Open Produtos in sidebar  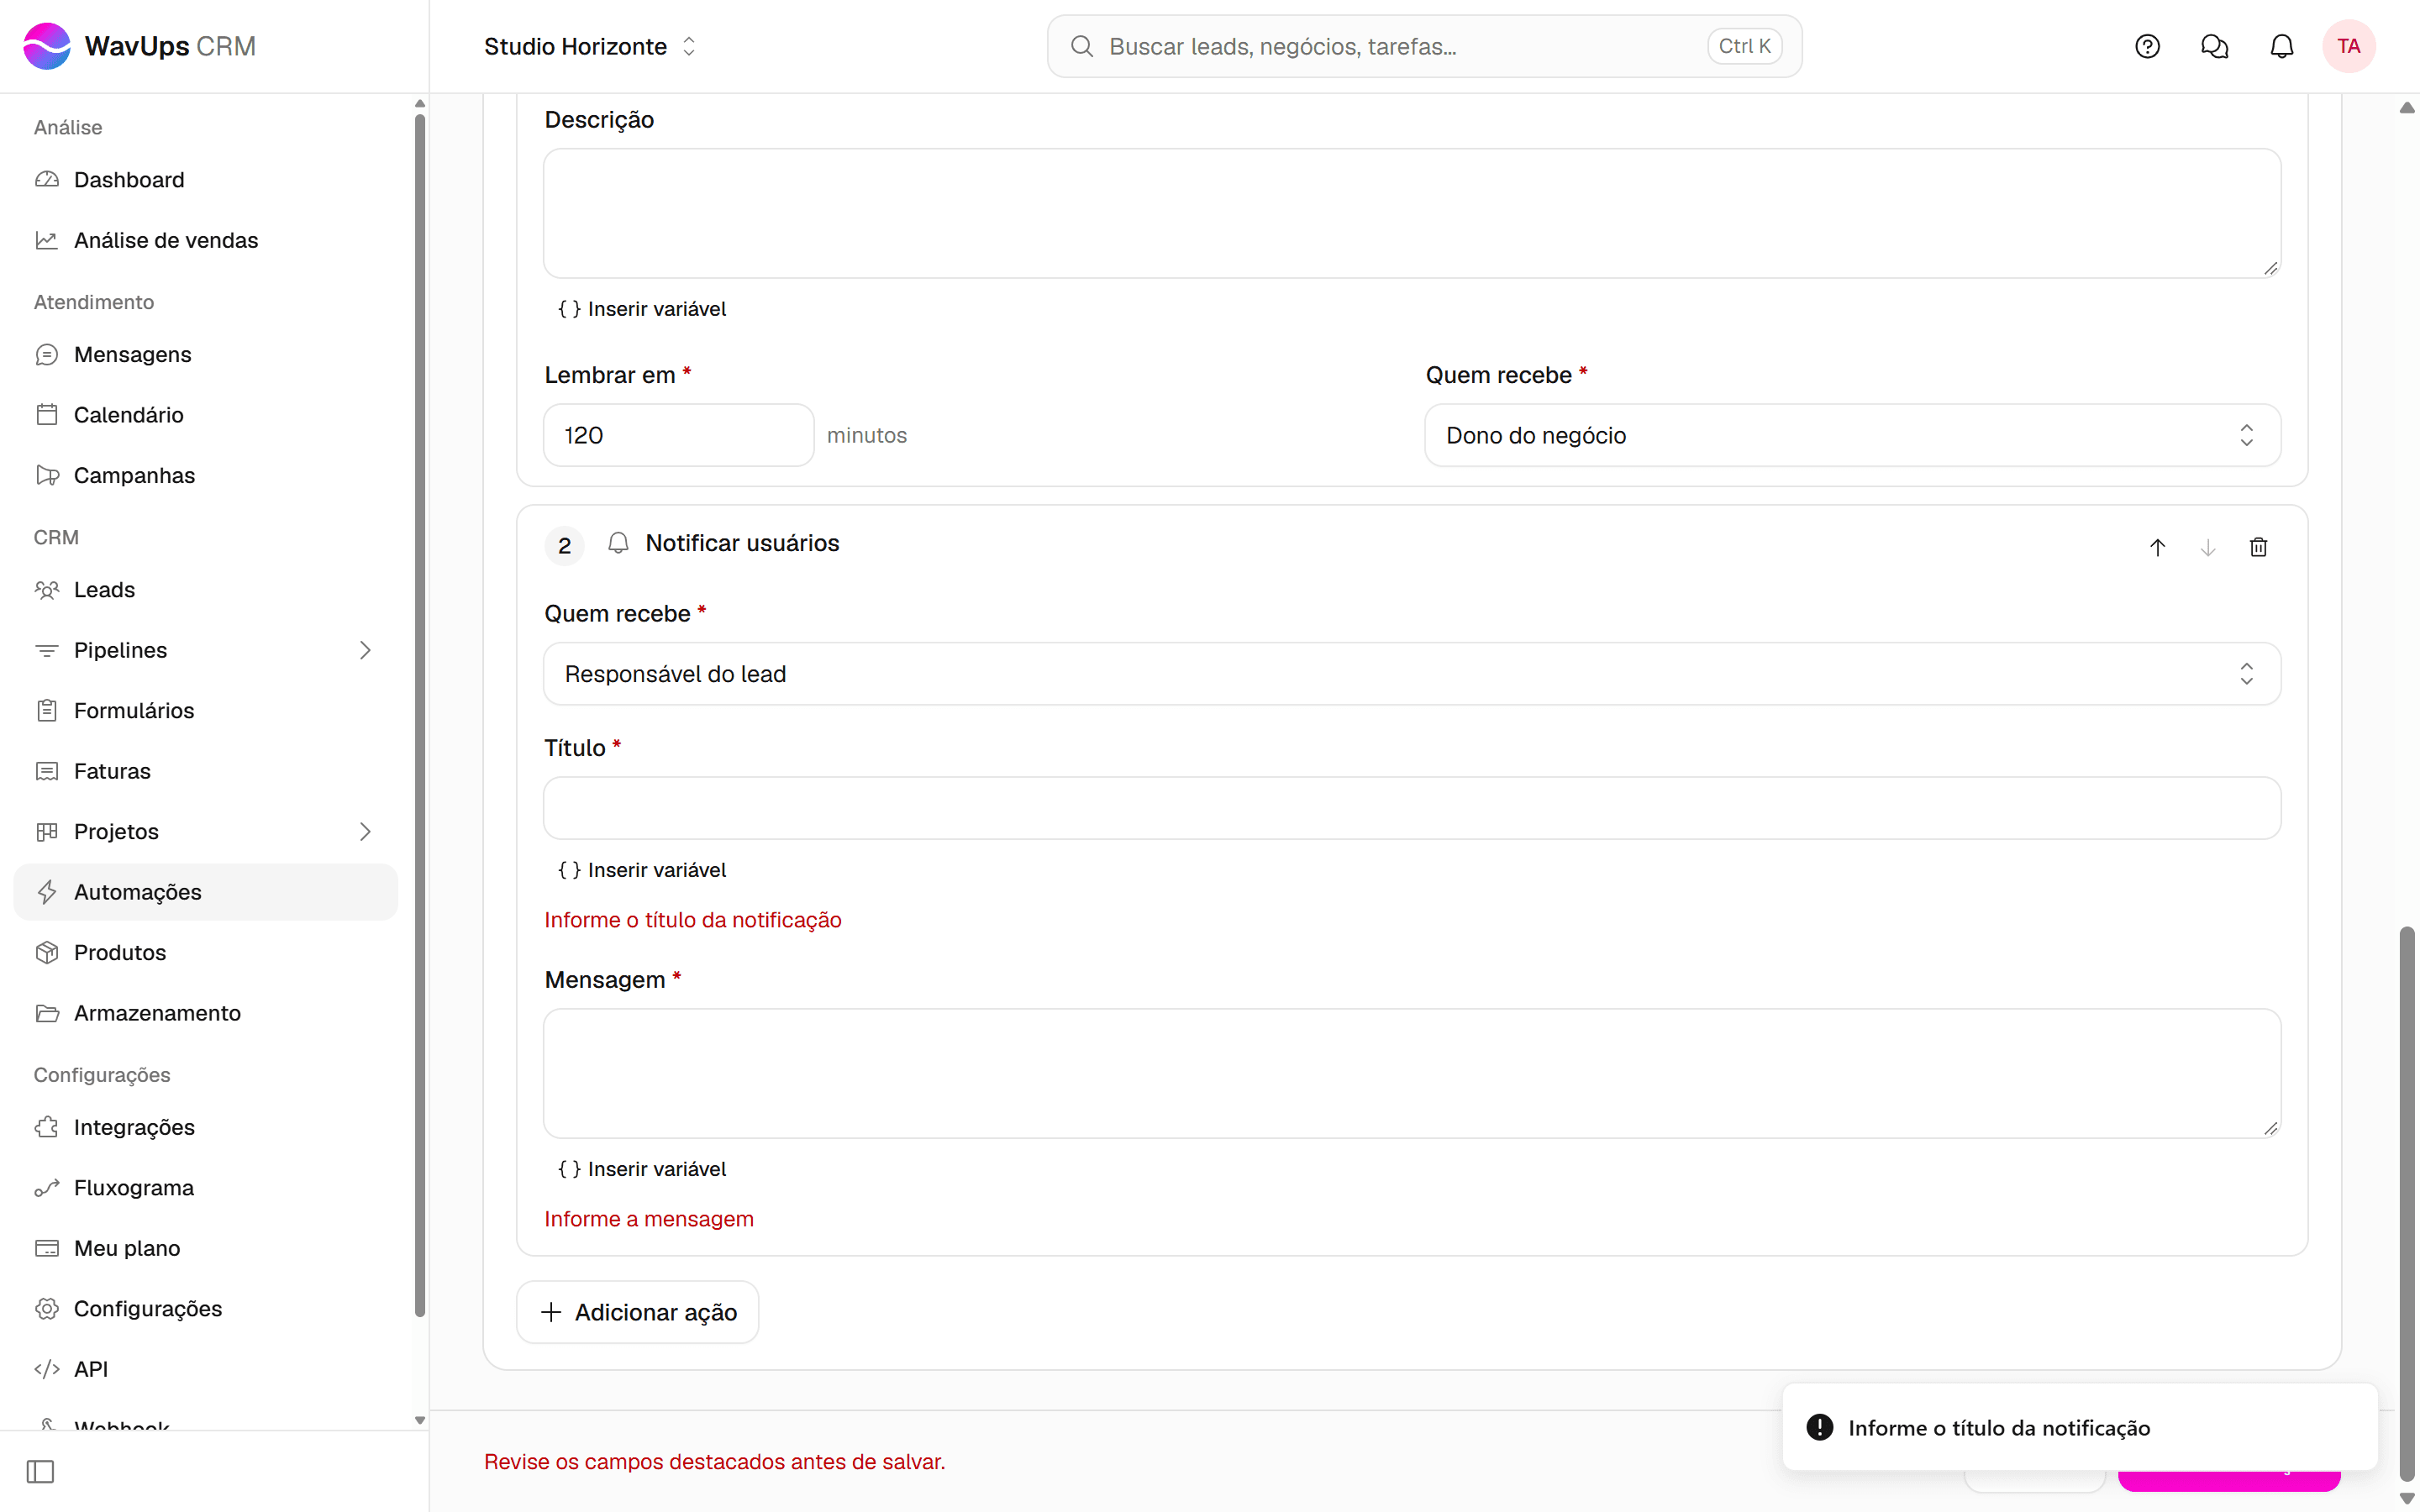(x=205, y=953)
